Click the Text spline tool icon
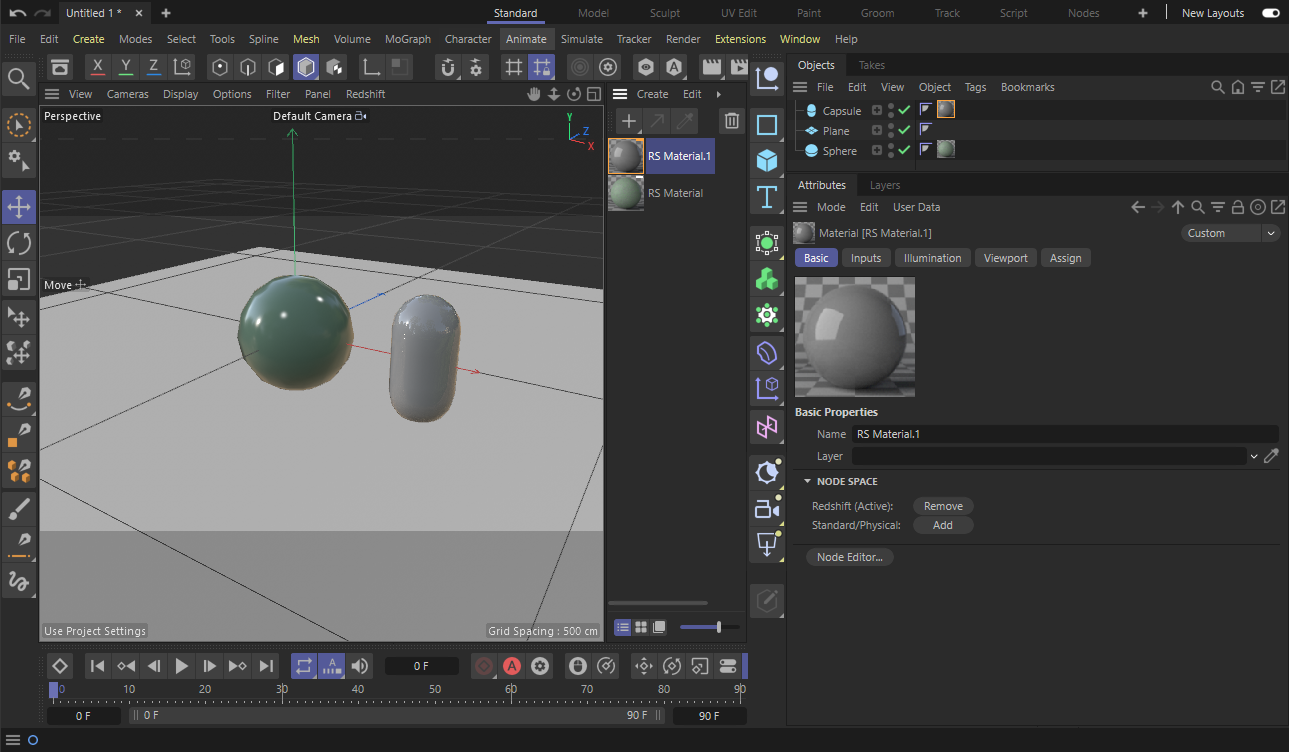Viewport: 1289px width, 752px height. tap(767, 197)
